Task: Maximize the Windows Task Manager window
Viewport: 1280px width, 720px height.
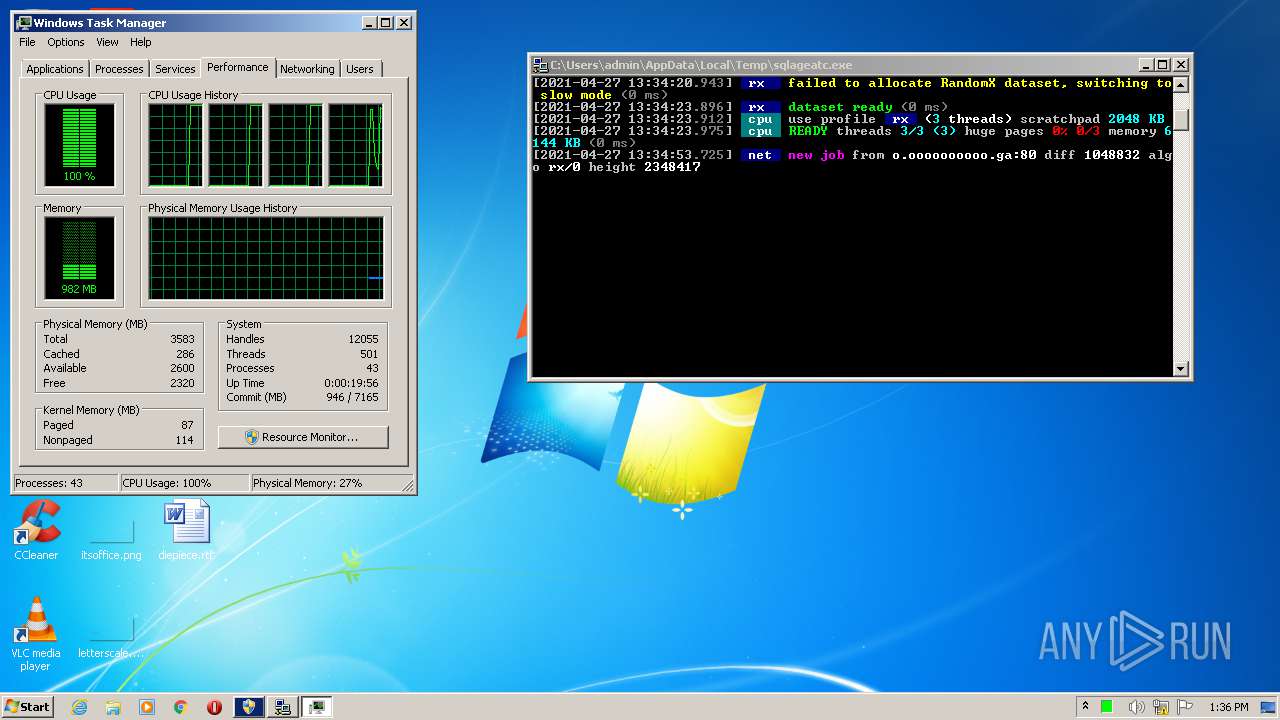Action: [x=386, y=22]
